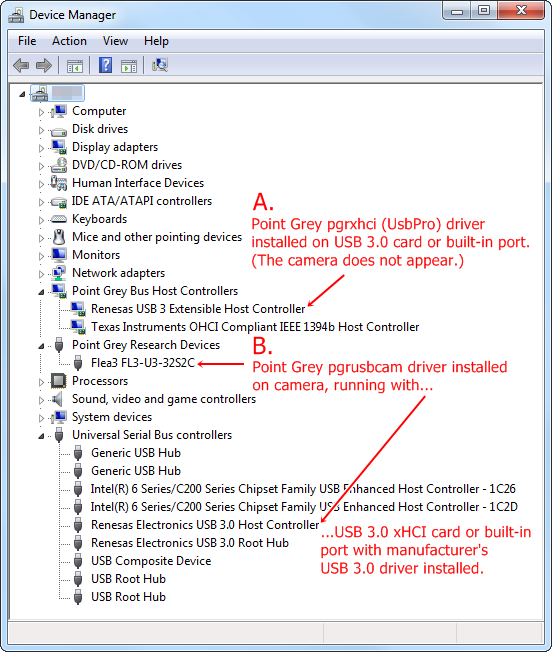Viewport: 552px width, 652px height.
Task: Select Renesas USB 3 Extensible Host Controller
Action: 198,309
